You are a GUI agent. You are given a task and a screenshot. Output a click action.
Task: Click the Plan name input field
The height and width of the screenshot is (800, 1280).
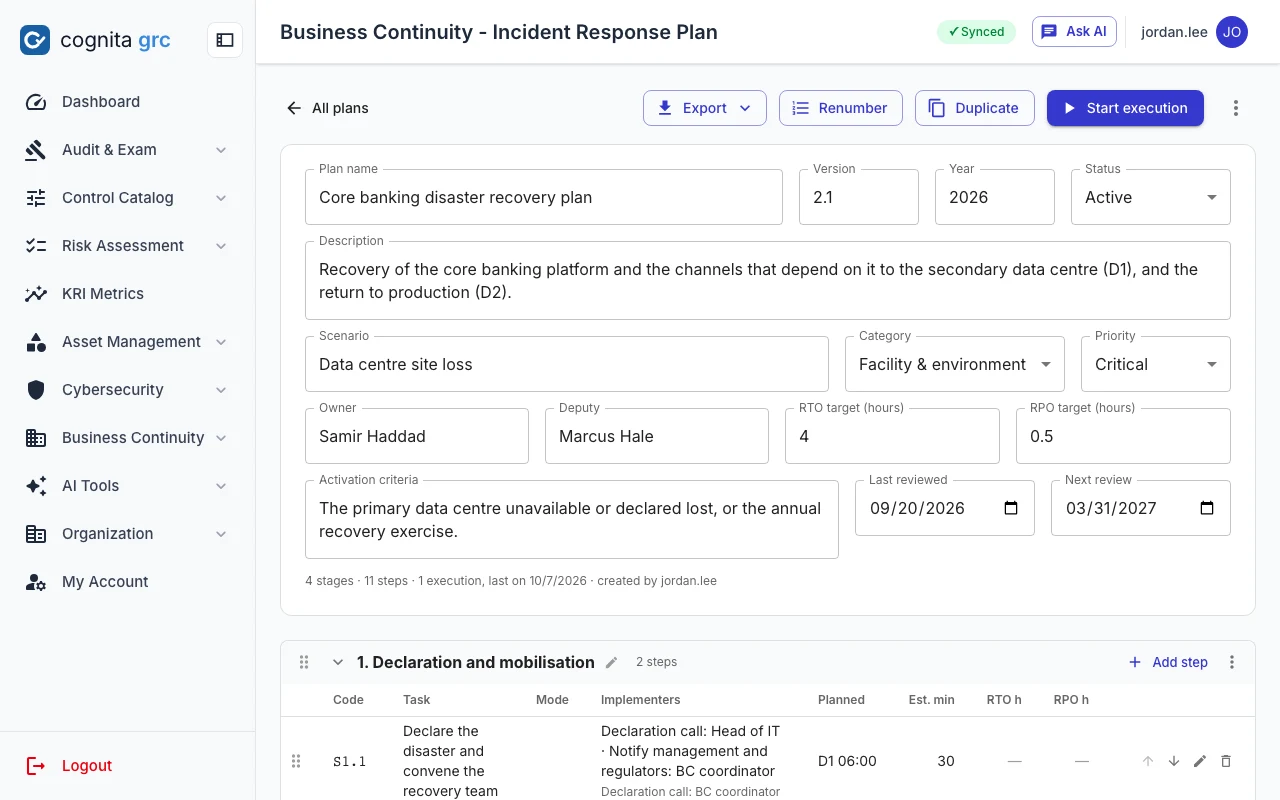click(544, 197)
